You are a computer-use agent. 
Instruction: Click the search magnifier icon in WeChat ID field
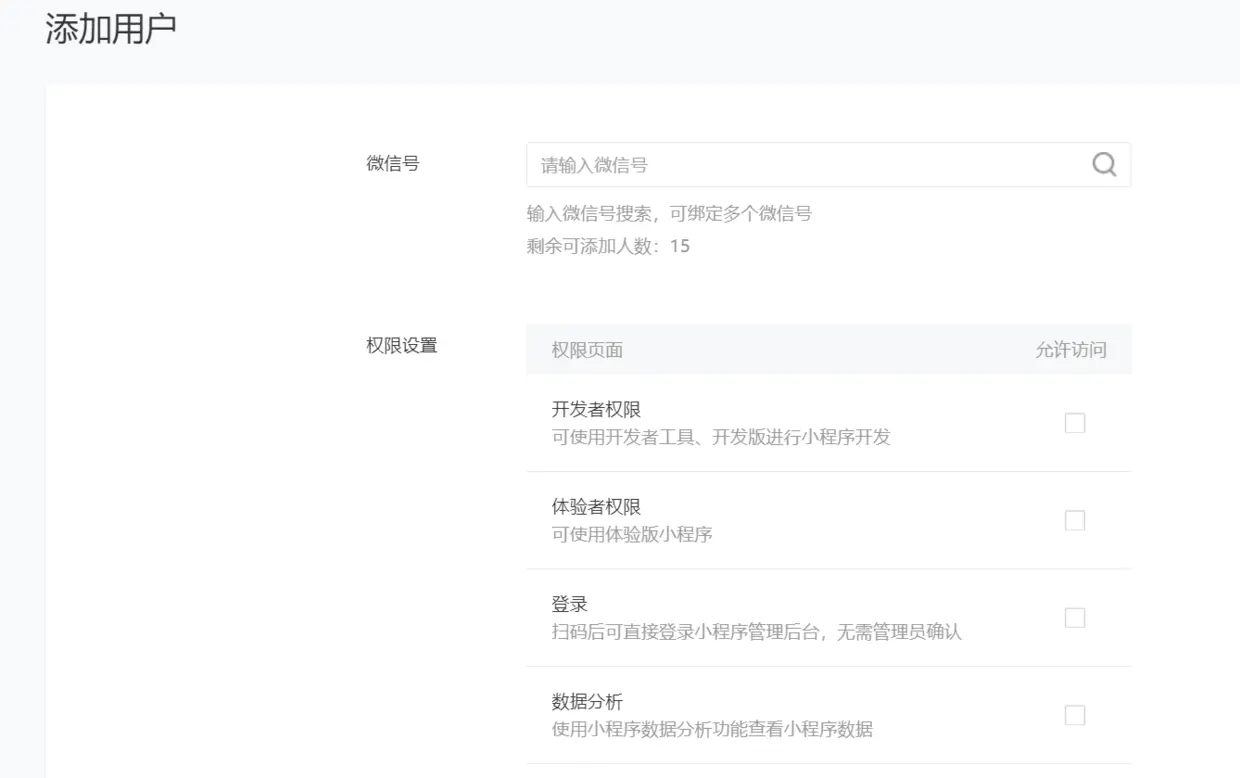[1104, 165]
